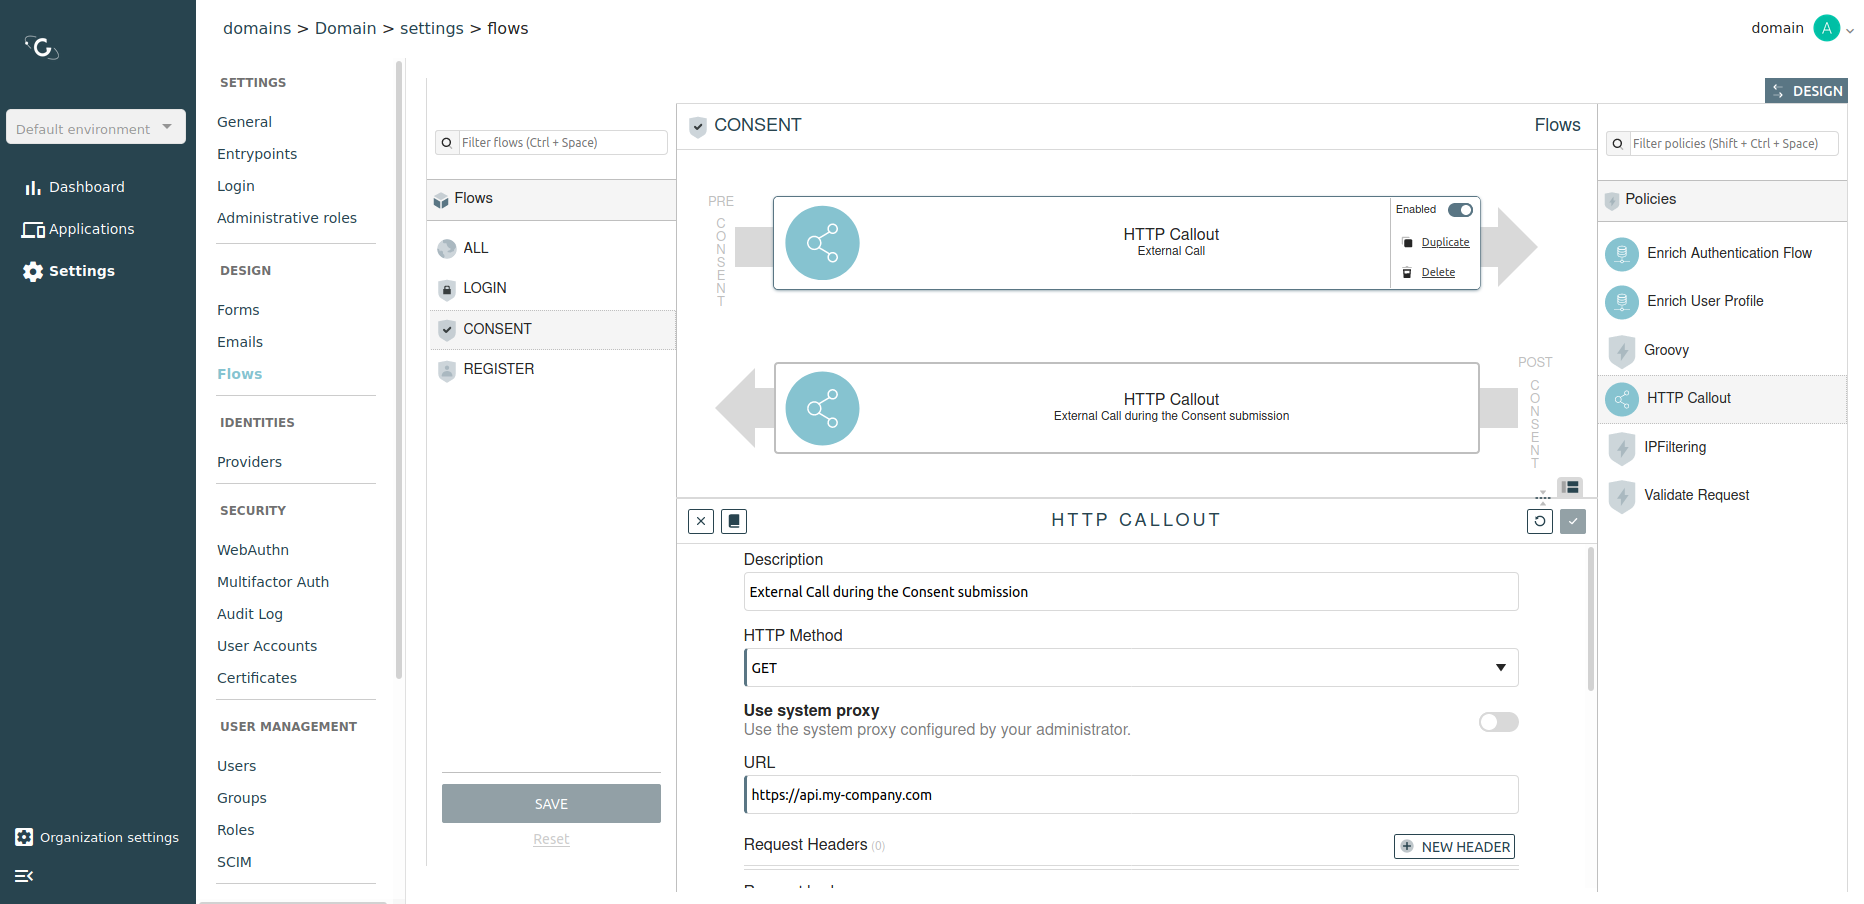Toggle the flow details view icon
The height and width of the screenshot is (904, 1864).
click(x=1571, y=487)
